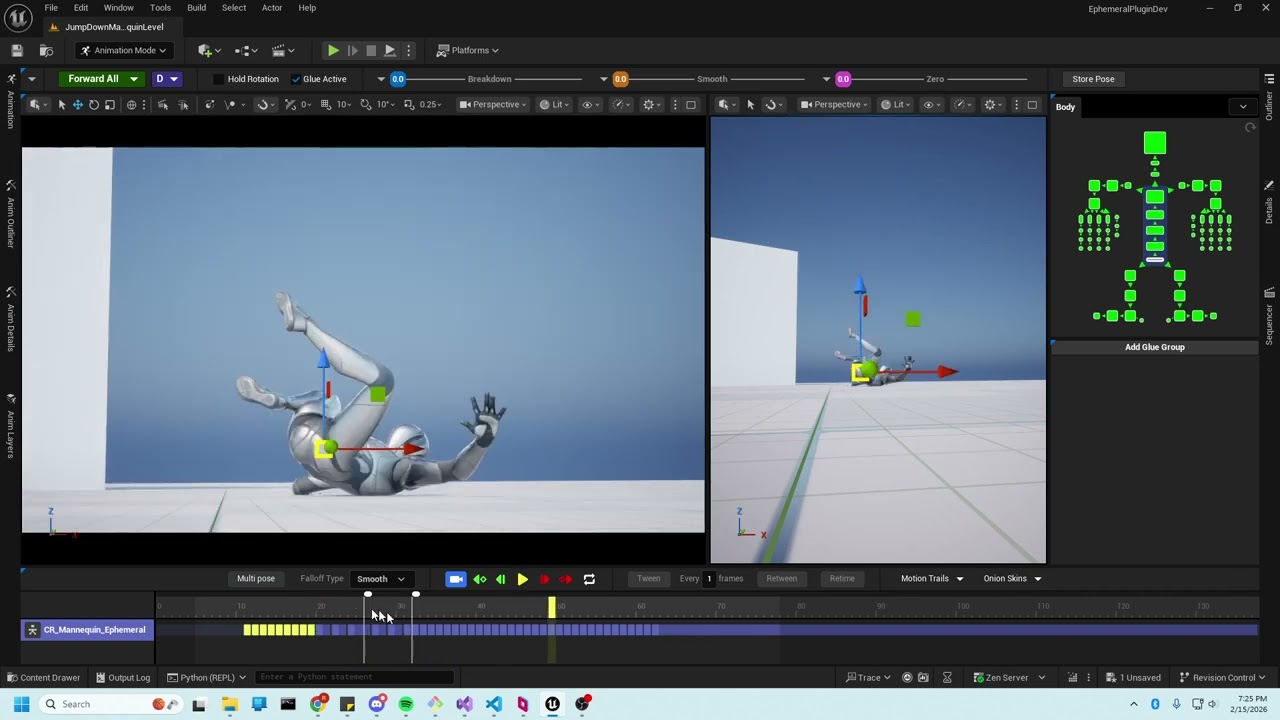Open the Animation Mode dropdown
1280x720 pixels.
(x=123, y=50)
